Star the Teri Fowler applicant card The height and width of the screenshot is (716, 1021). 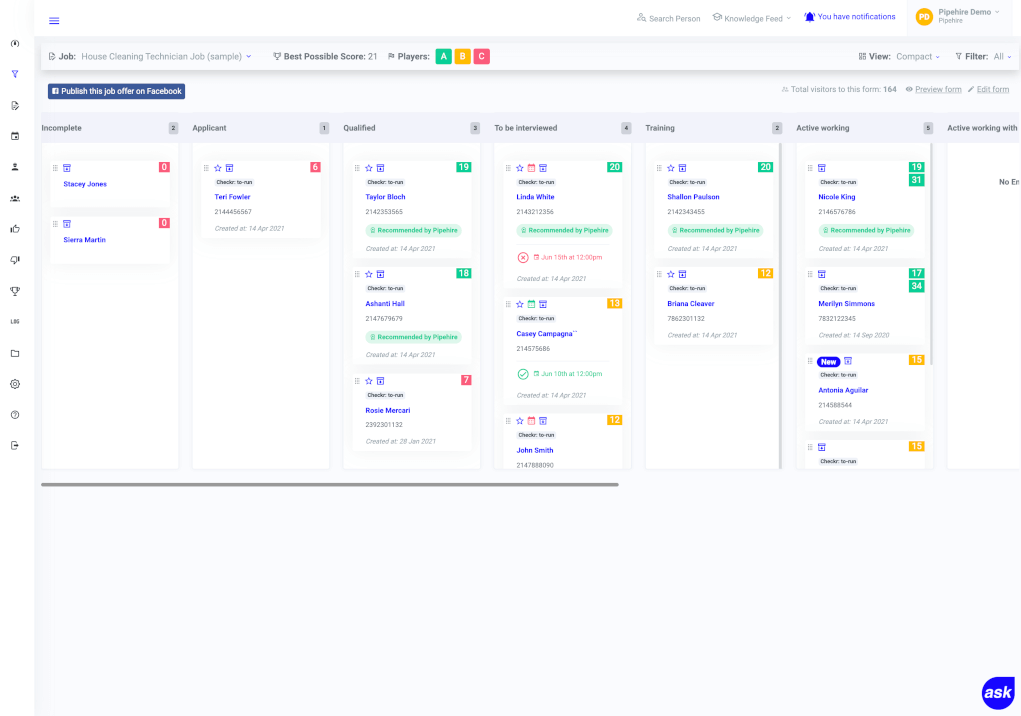click(x=217, y=168)
